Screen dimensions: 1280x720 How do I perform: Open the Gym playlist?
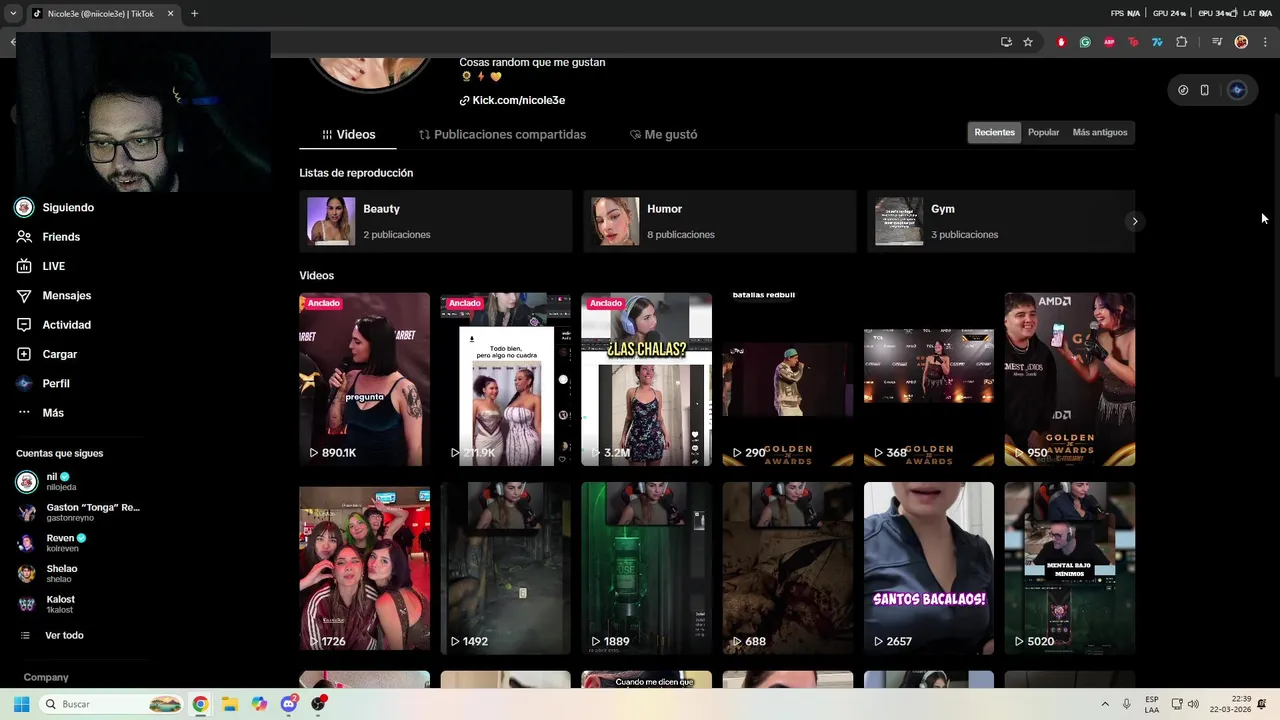click(x=1001, y=221)
